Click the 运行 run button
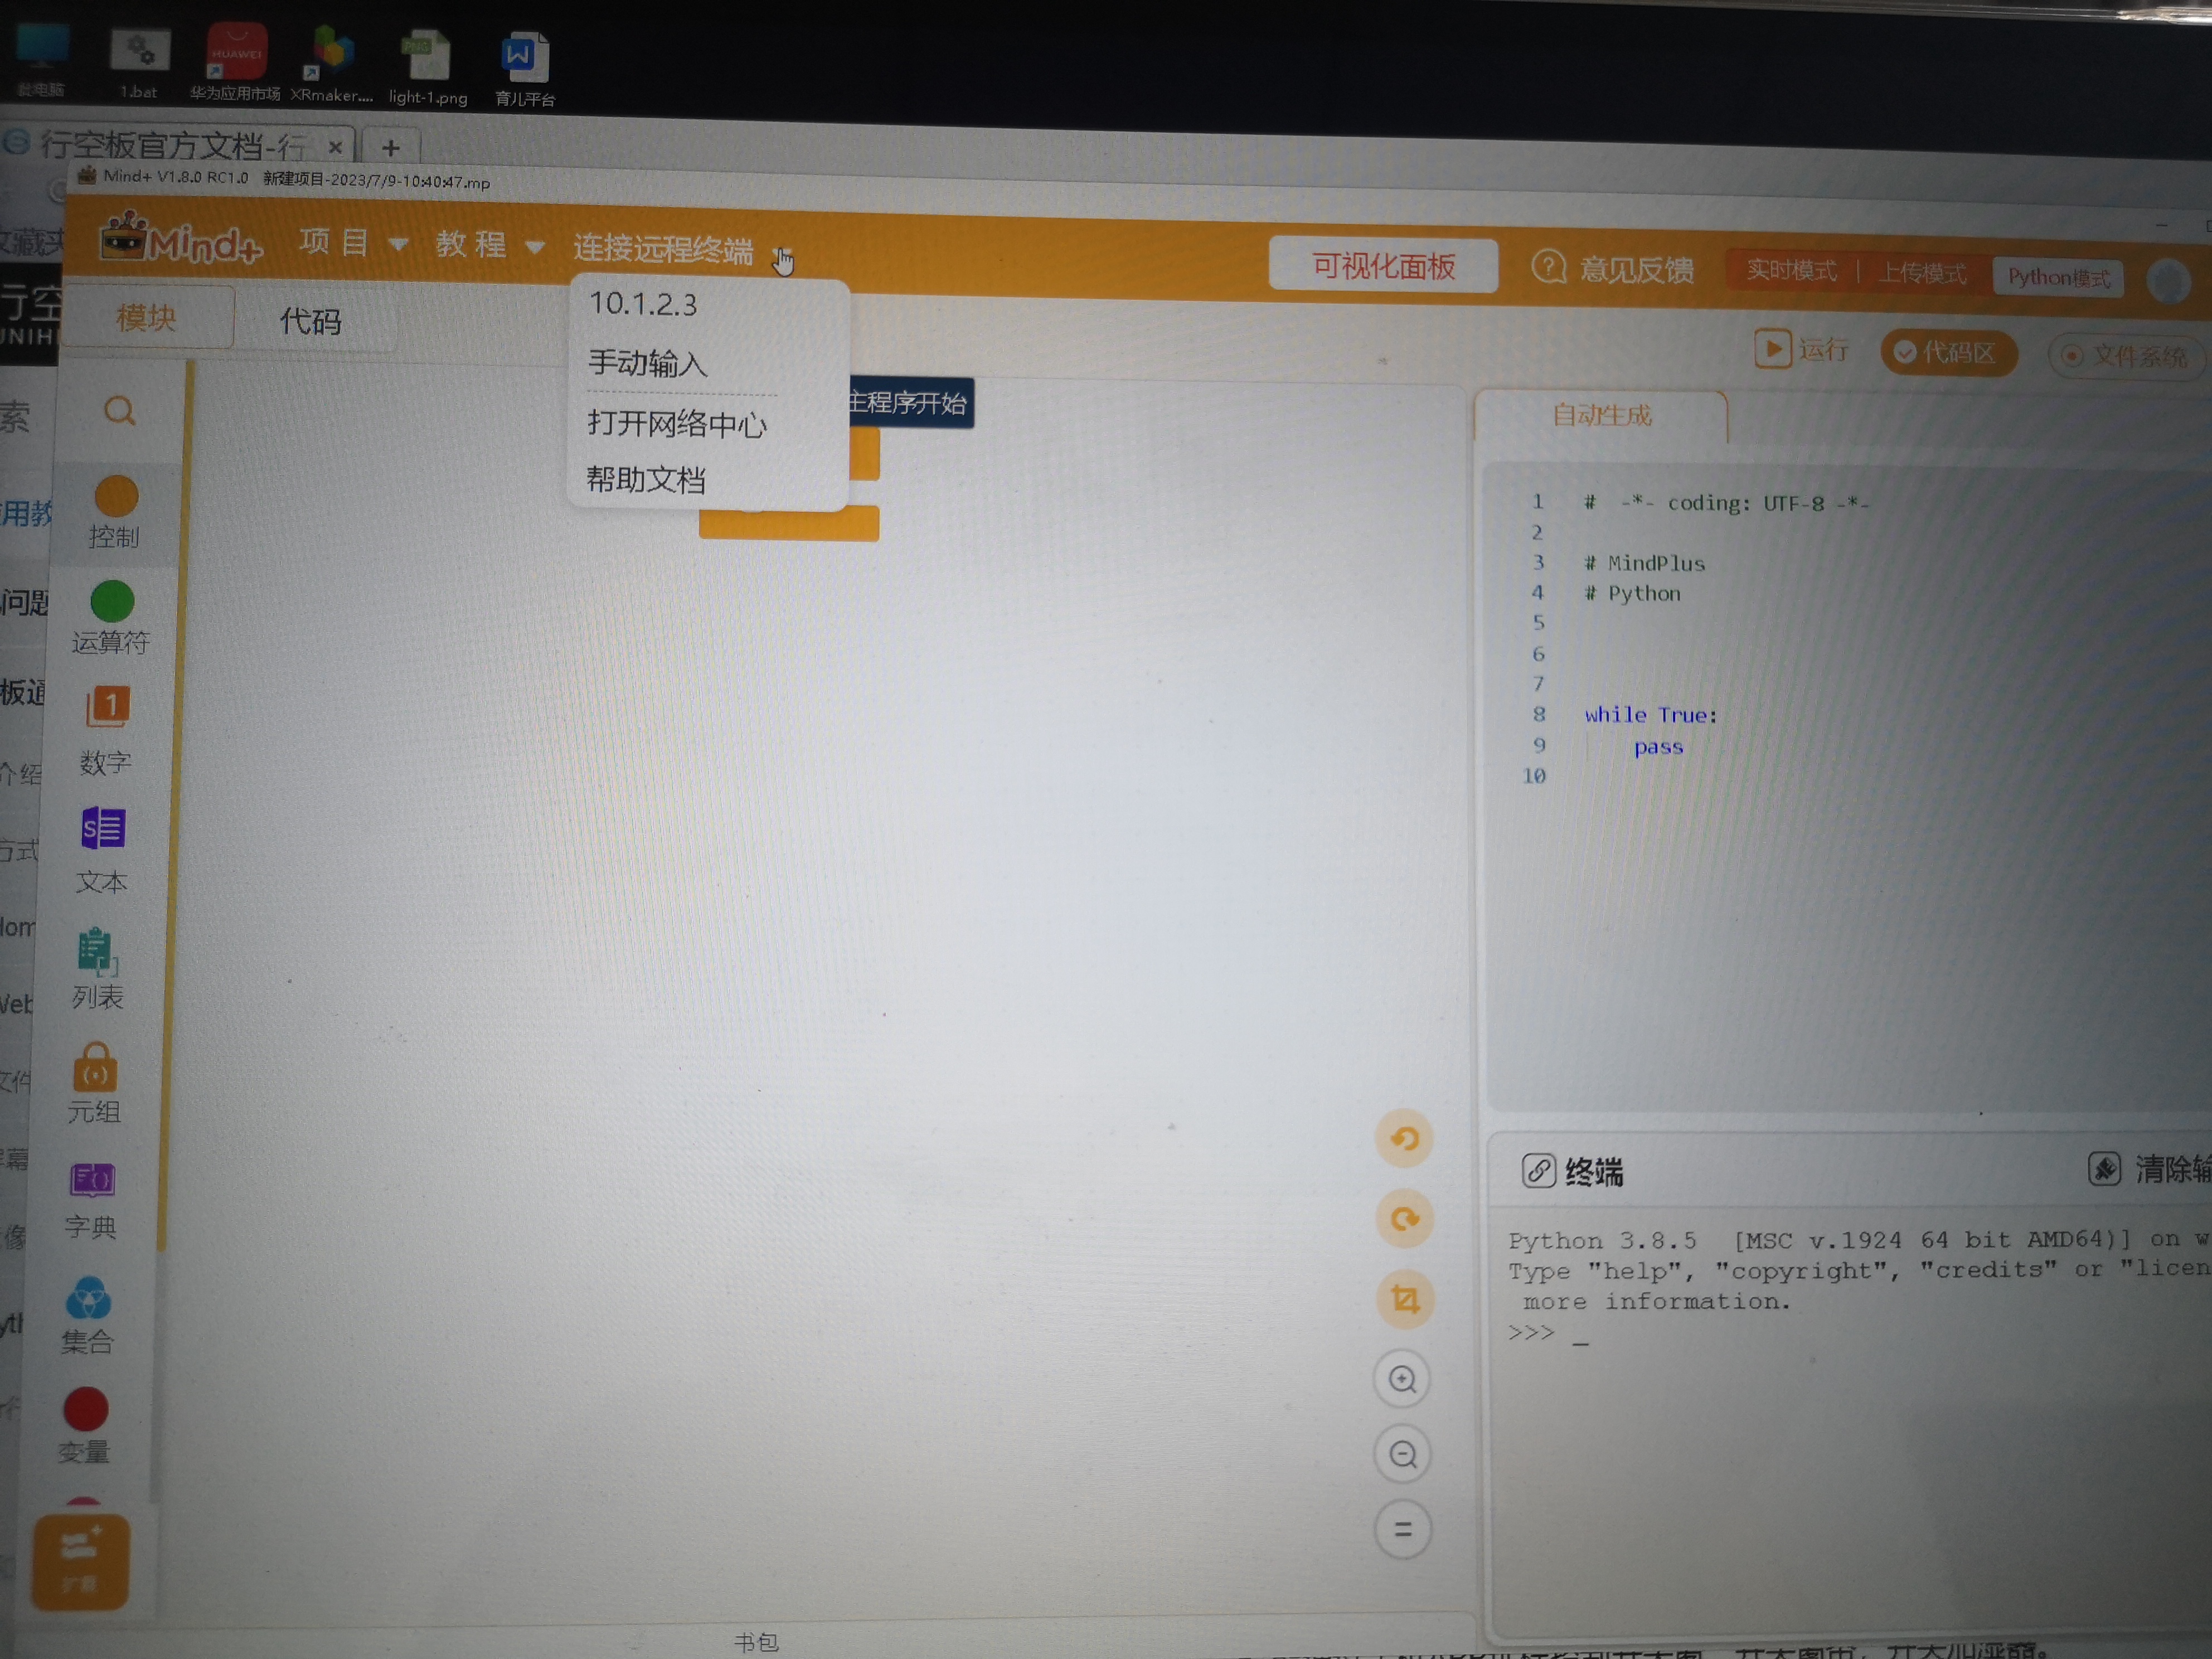The width and height of the screenshot is (2212, 1659). pos(1801,350)
